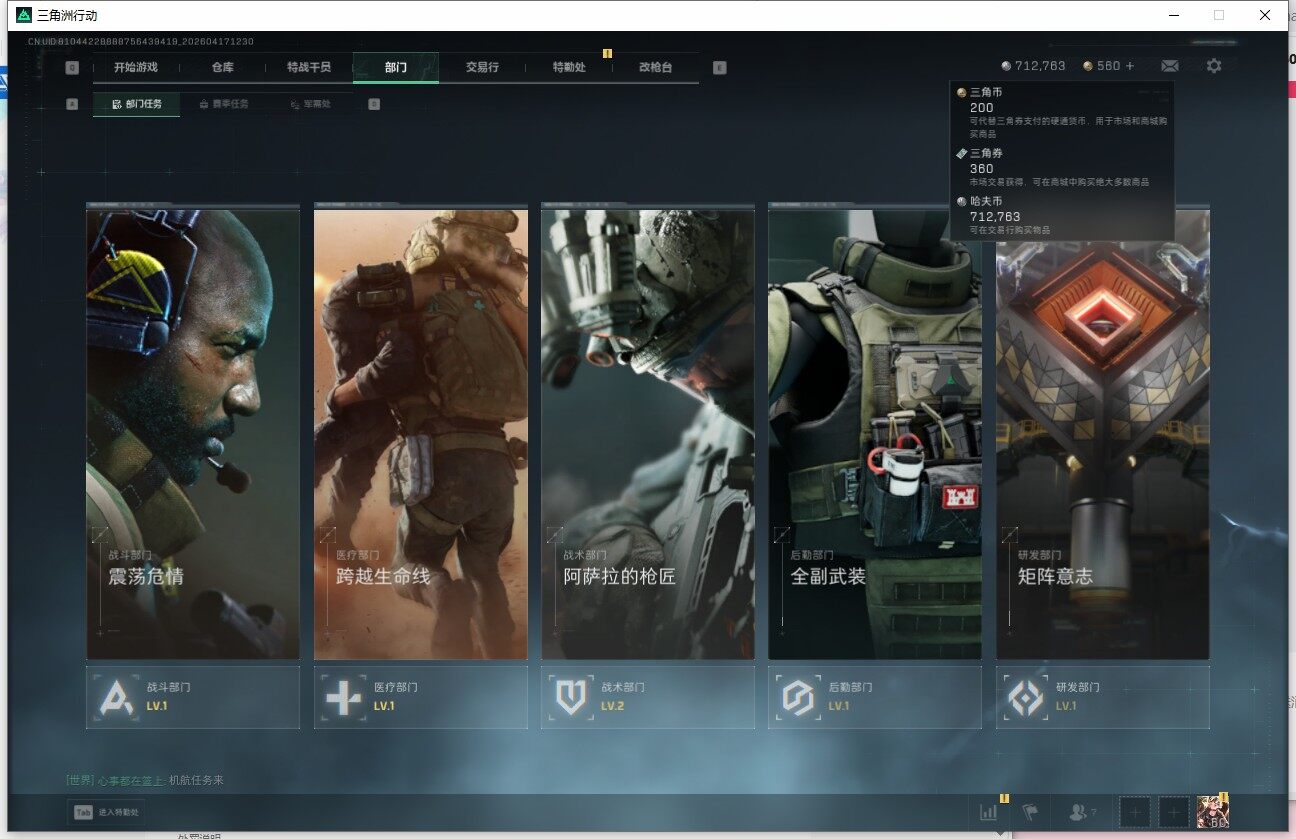Click the 哈夫币 coin icon in tooltip
Viewport: 1296px width, 839px height.
[962, 201]
